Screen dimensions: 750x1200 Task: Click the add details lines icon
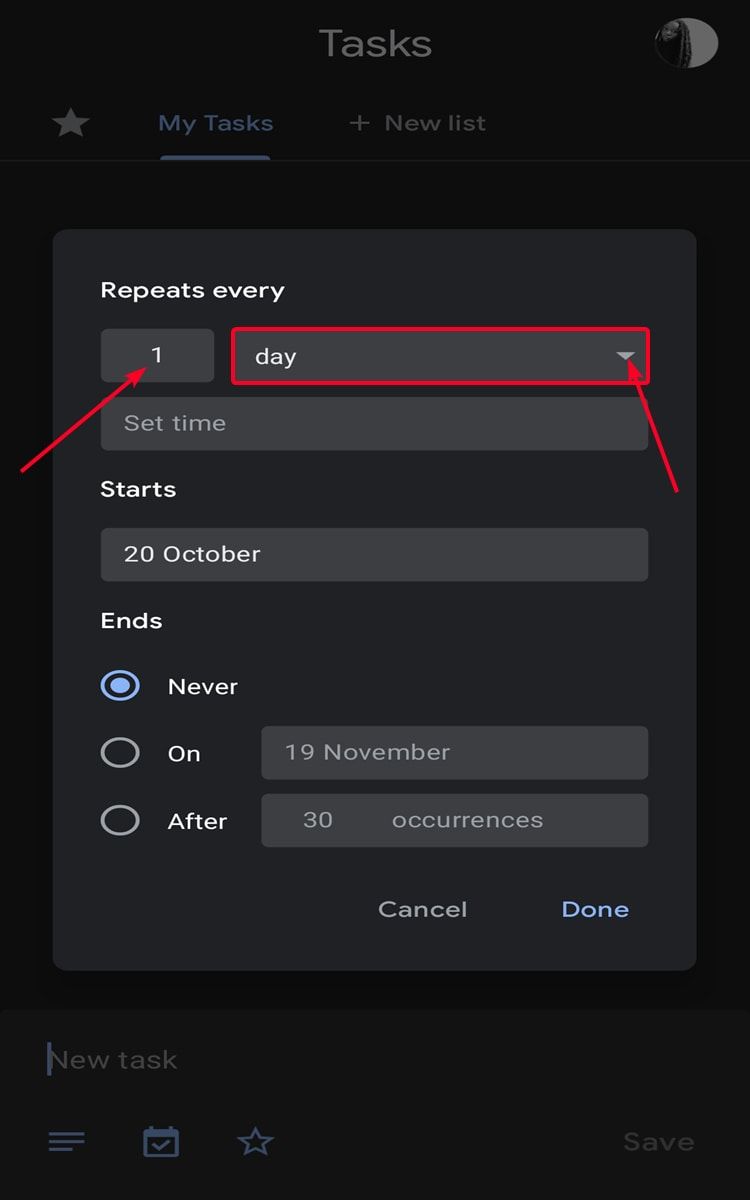[66, 1140]
